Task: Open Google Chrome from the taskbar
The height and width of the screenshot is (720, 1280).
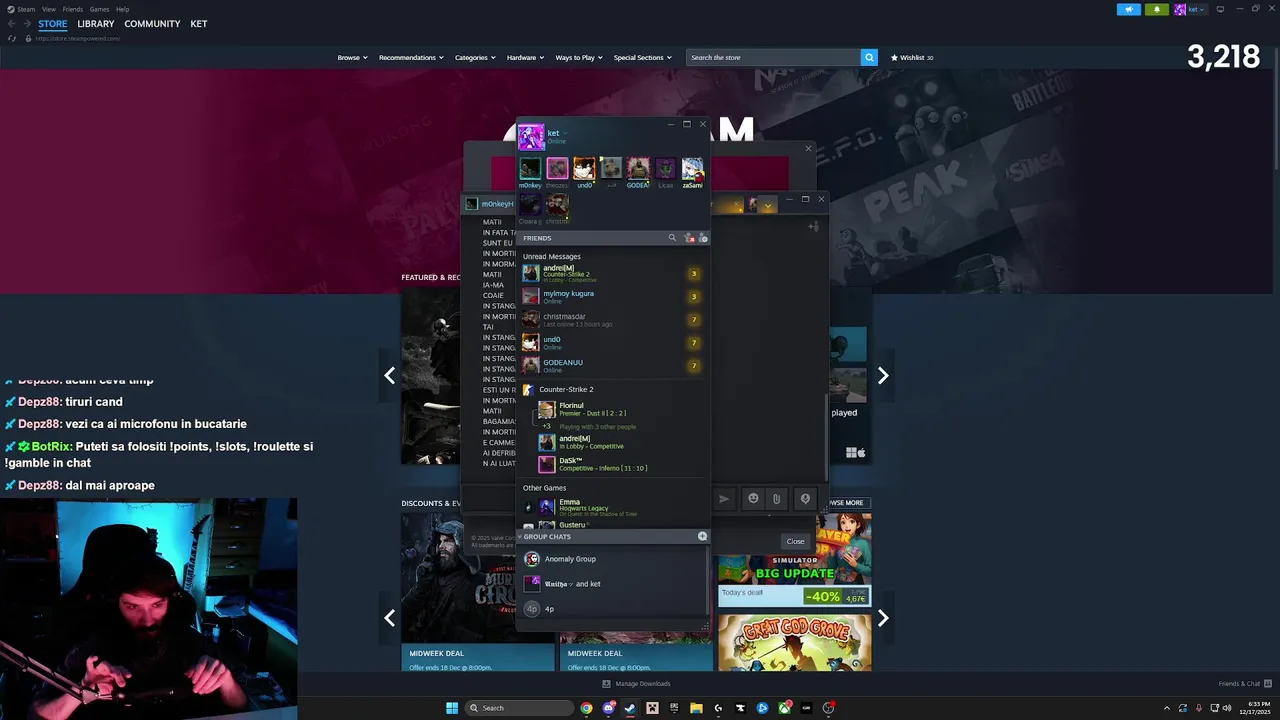Action: [x=586, y=708]
